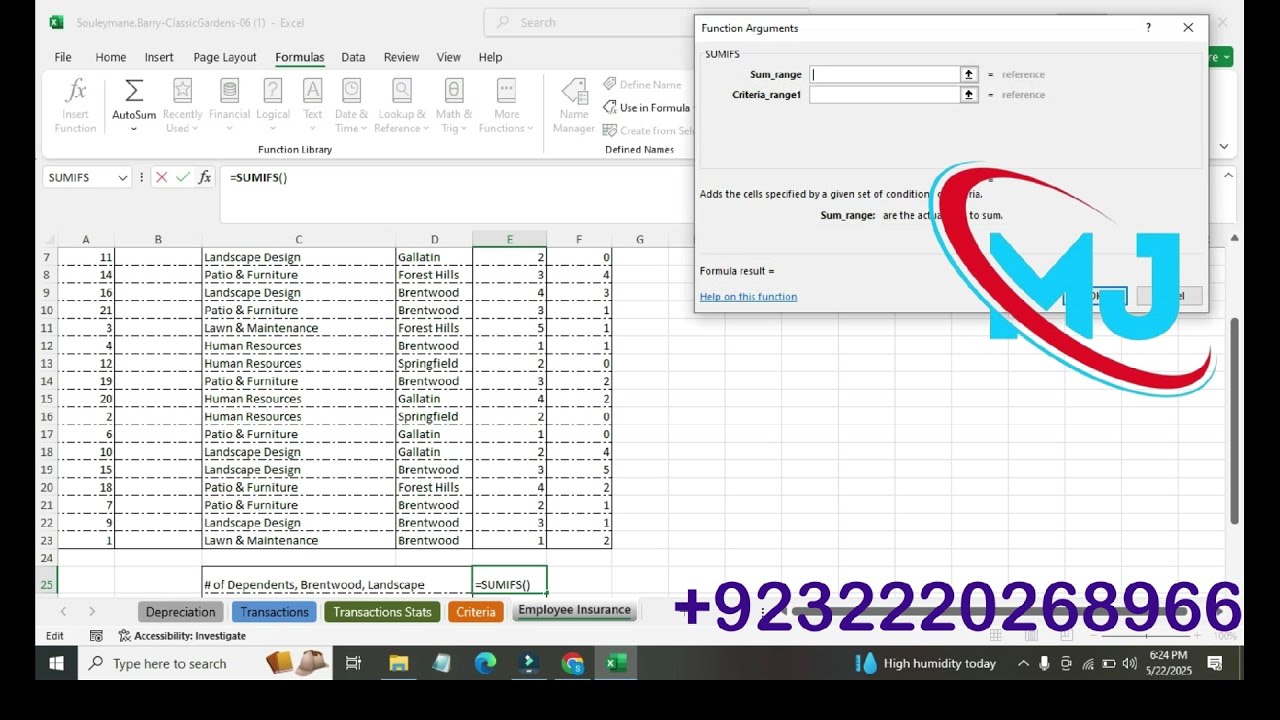Expand the Name Box function dropdown

tap(123, 177)
